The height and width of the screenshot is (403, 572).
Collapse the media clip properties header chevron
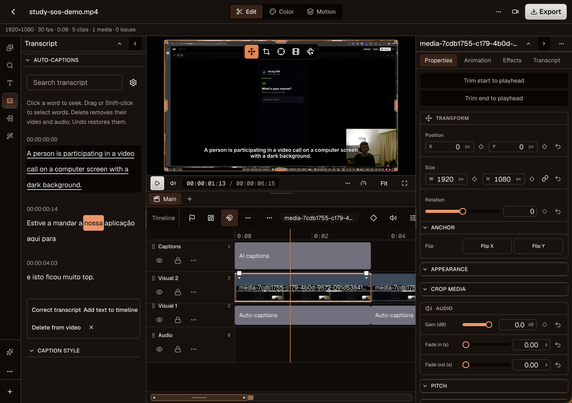point(528,44)
